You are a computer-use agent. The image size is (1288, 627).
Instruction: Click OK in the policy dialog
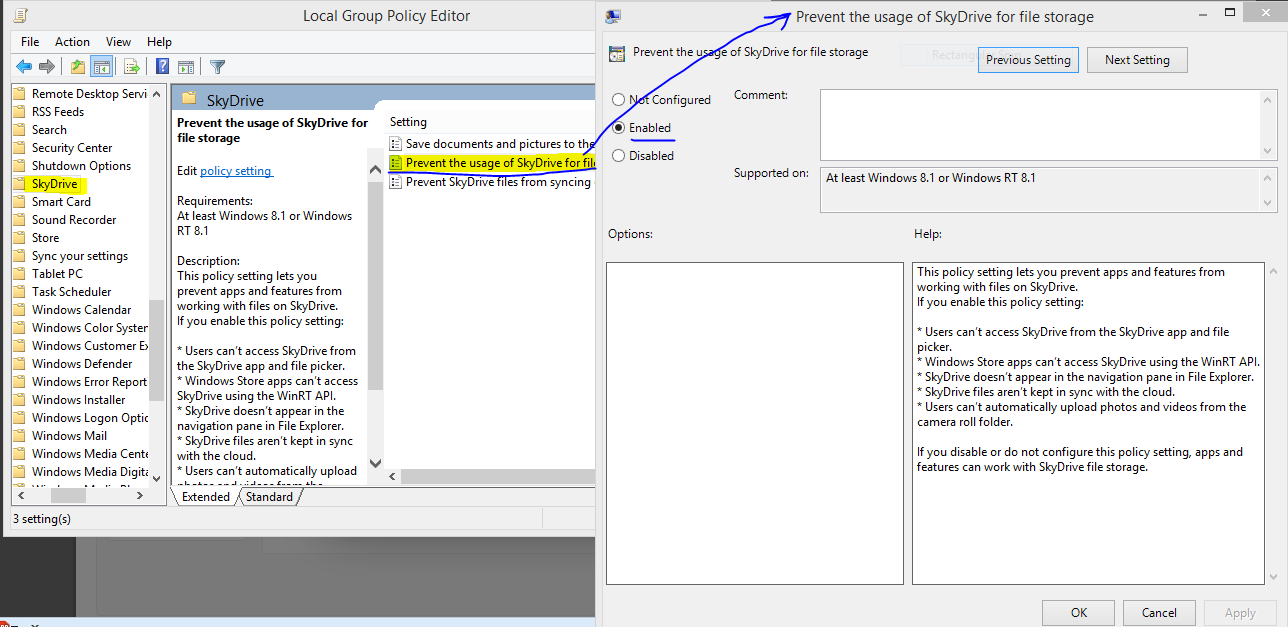[1079, 613]
